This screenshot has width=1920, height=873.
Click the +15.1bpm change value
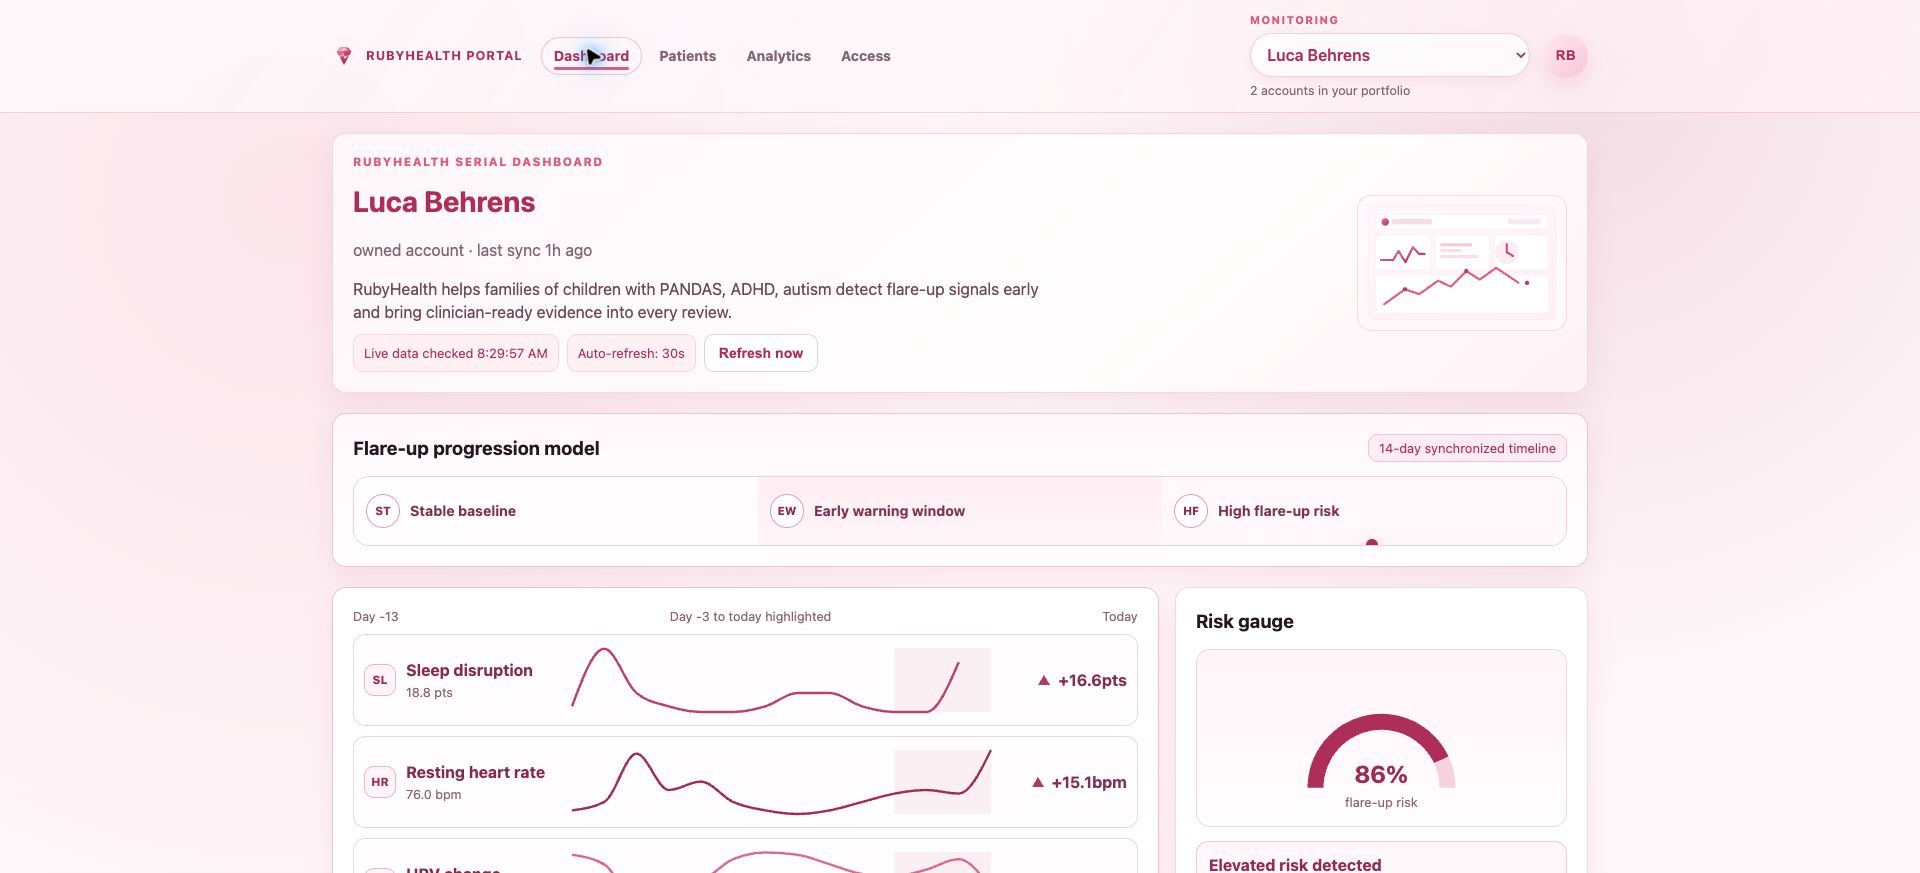(1089, 782)
